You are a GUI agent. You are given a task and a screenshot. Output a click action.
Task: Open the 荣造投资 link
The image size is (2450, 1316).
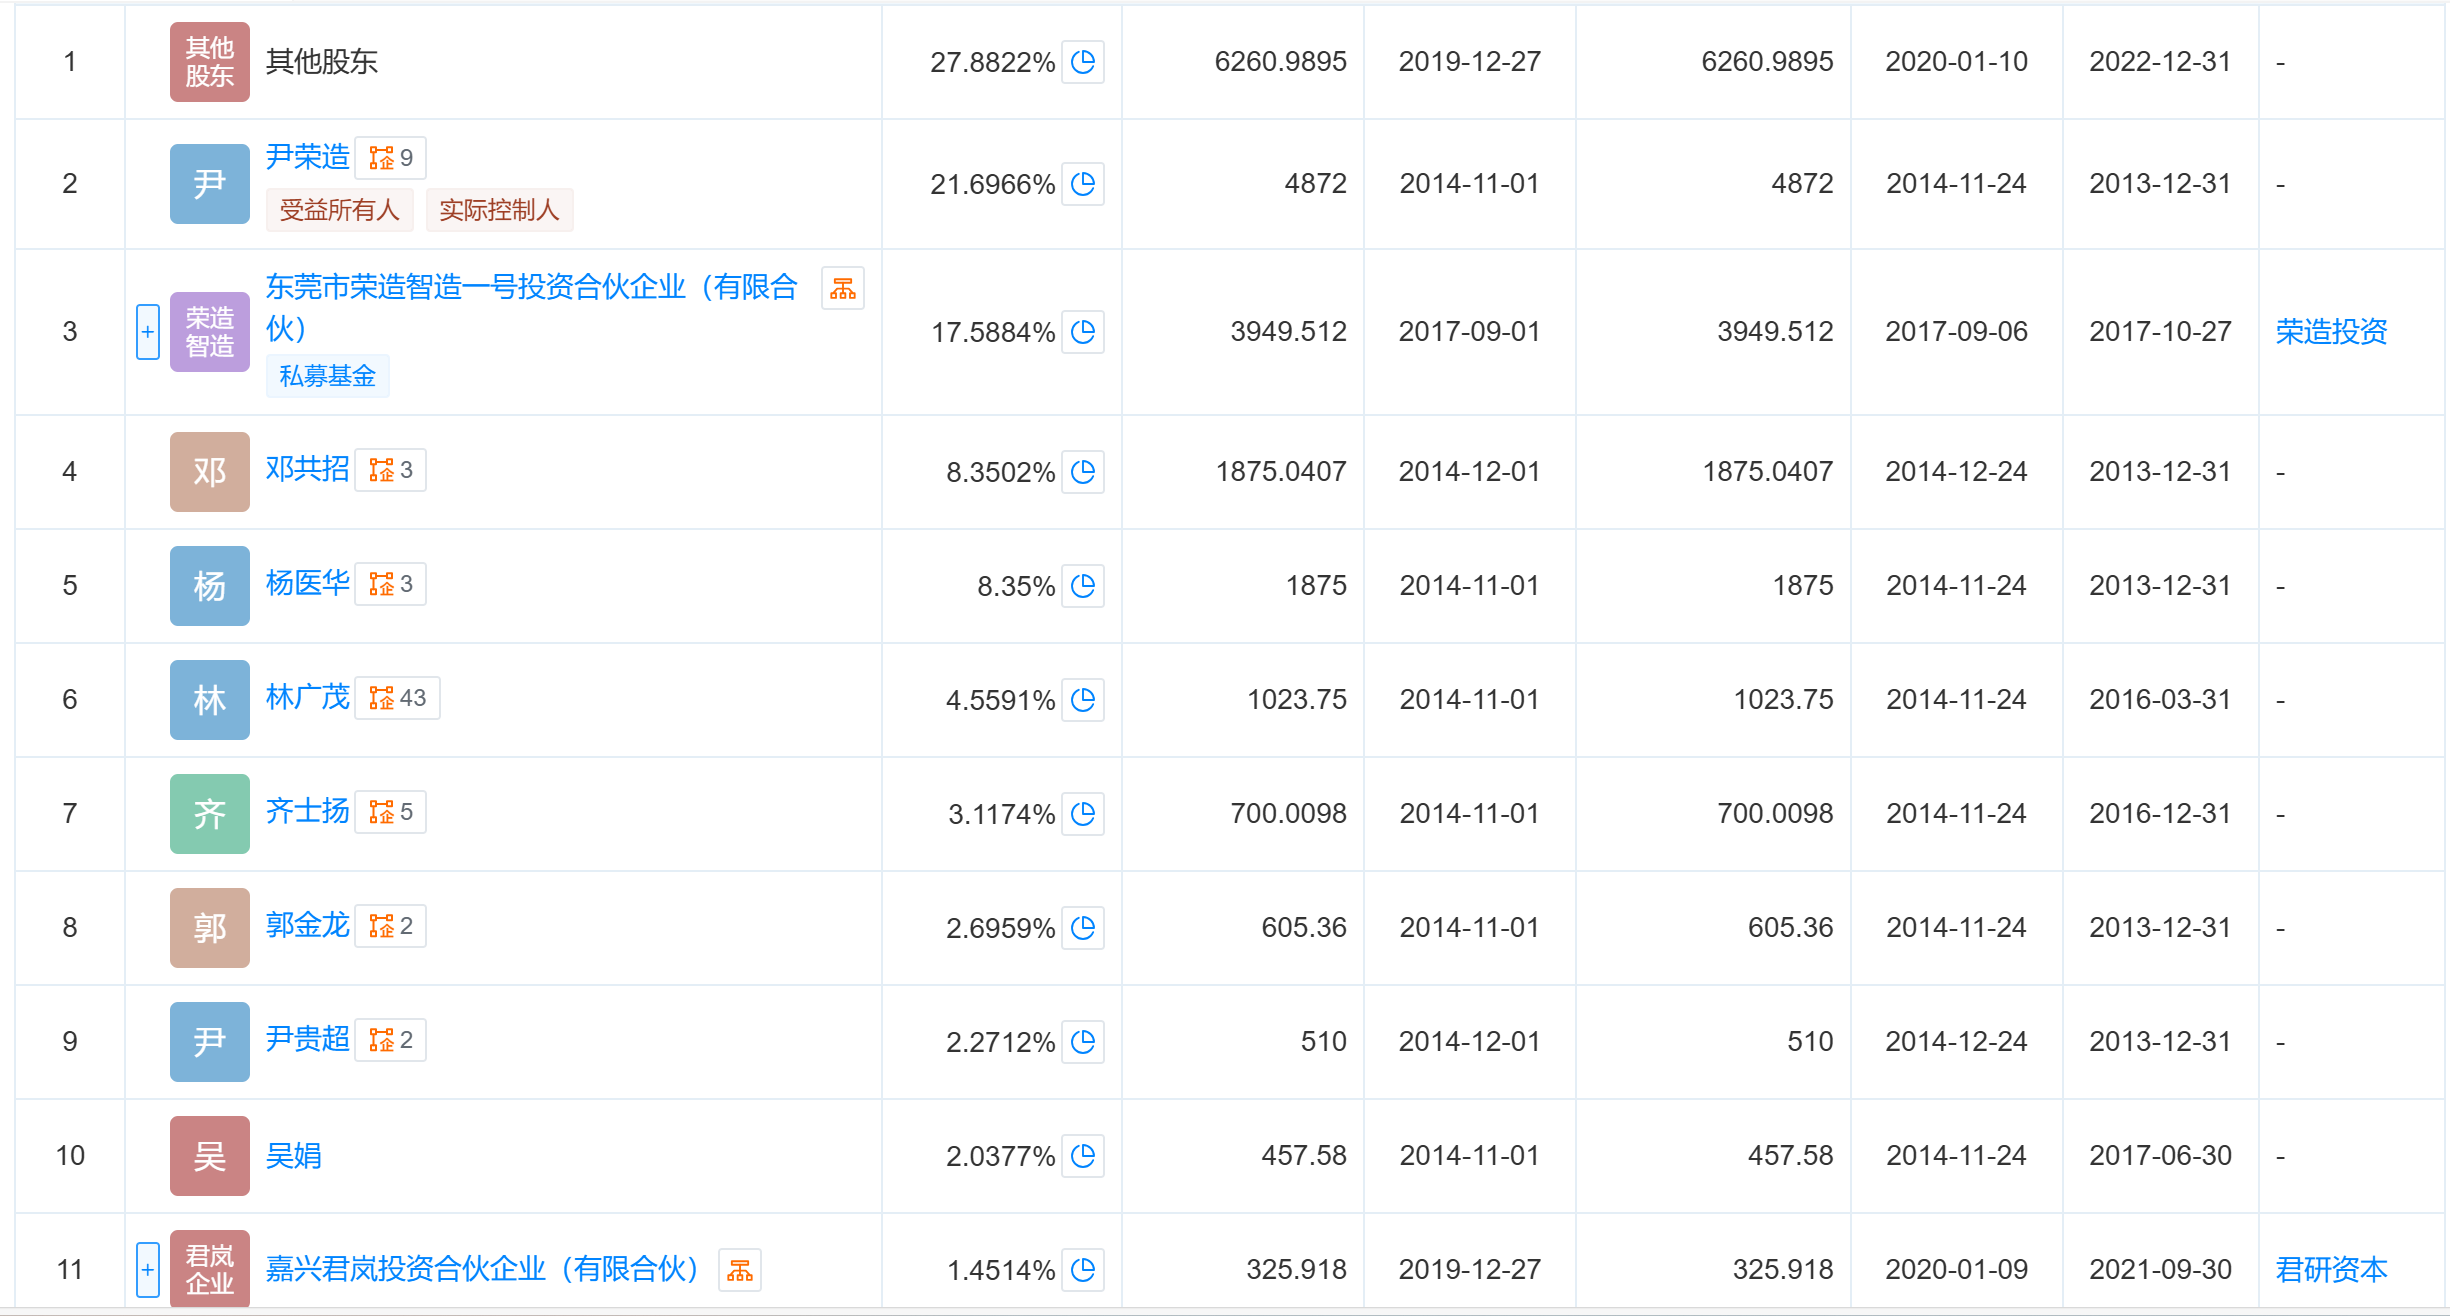point(2330,331)
